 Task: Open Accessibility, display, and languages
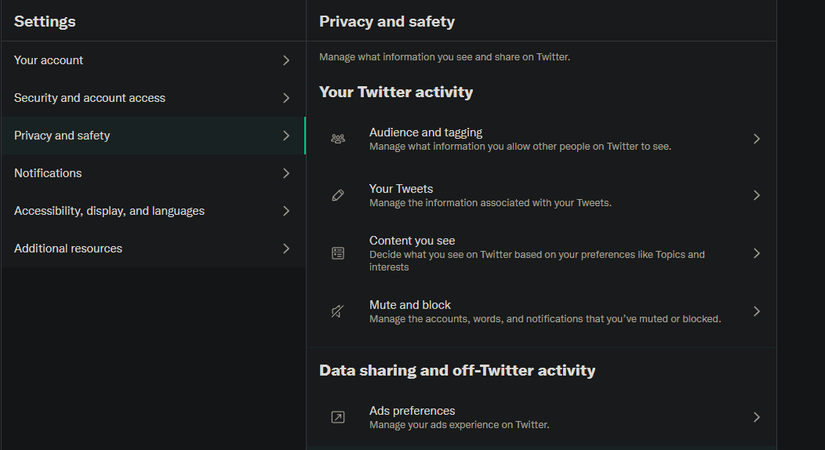coord(153,211)
